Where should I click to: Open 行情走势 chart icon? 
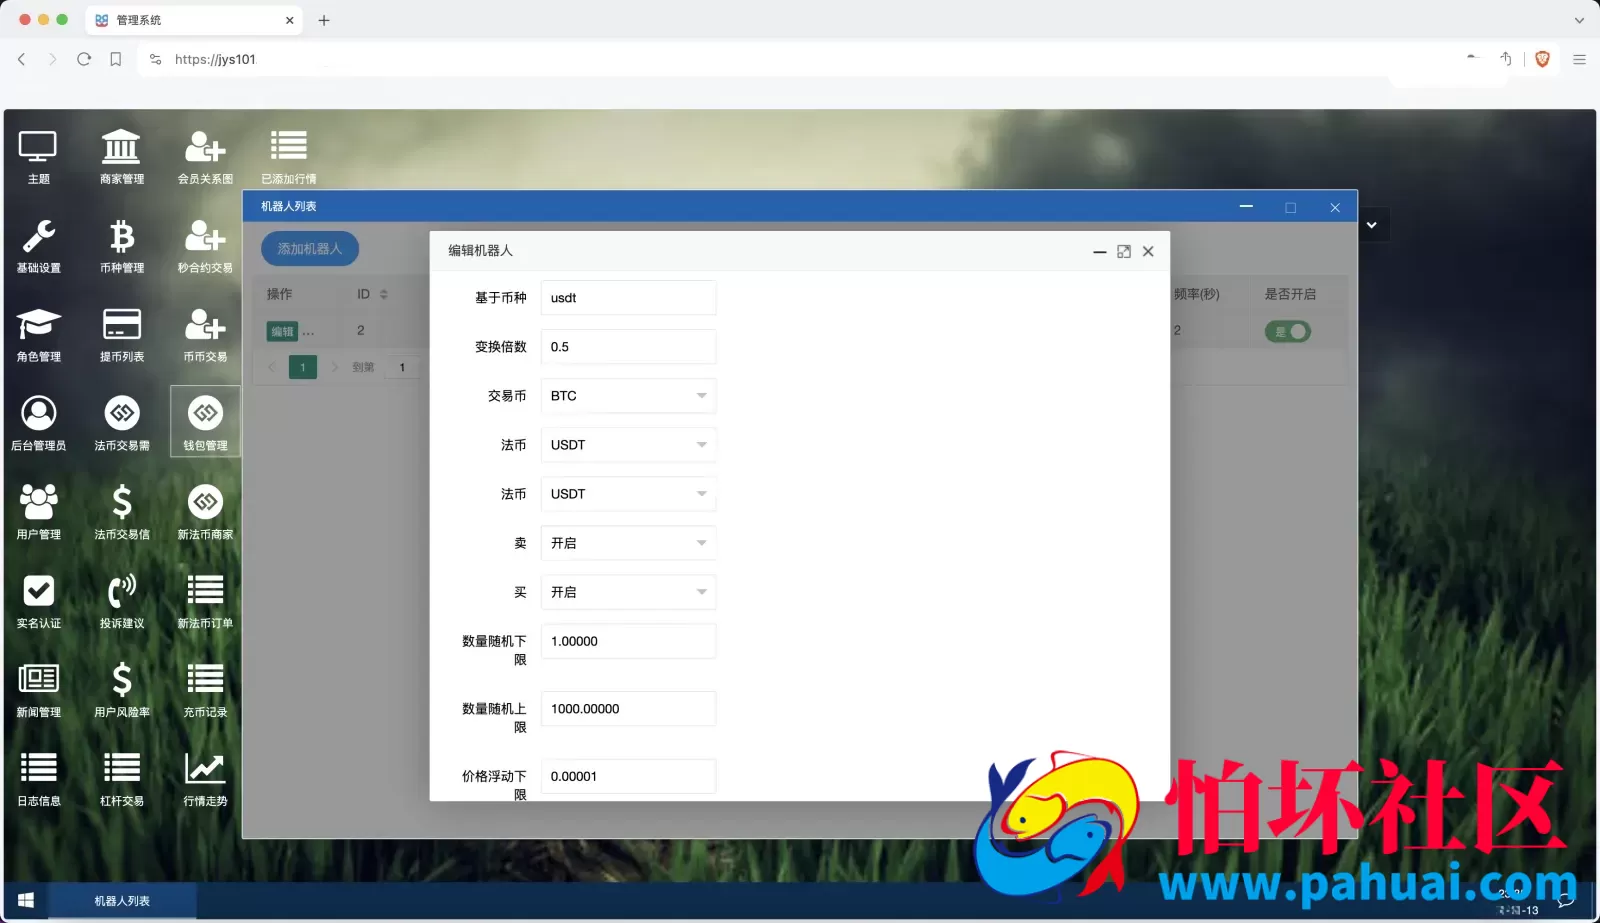[205, 780]
